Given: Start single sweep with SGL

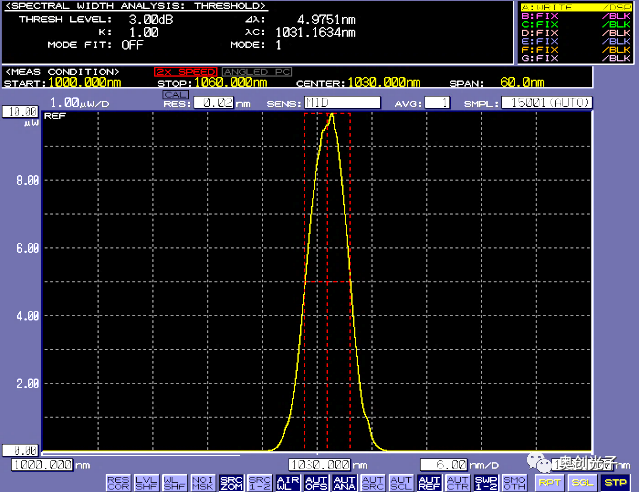Looking at the screenshot, I should tap(582, 483).
